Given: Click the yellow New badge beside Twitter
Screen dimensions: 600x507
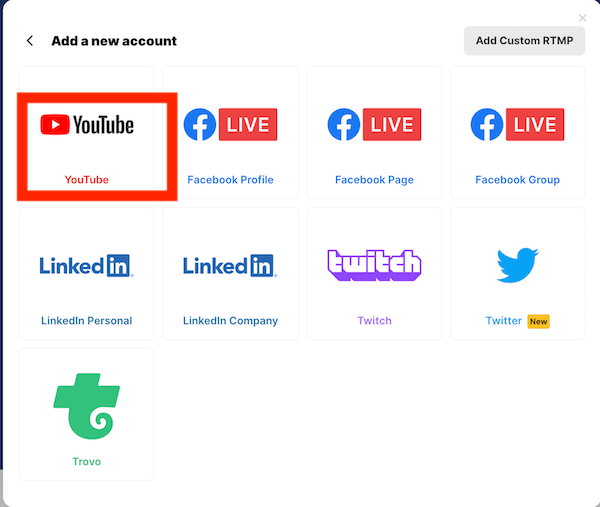Looking at the screenshot, I should pyautogui.click(x=538, y=321).
